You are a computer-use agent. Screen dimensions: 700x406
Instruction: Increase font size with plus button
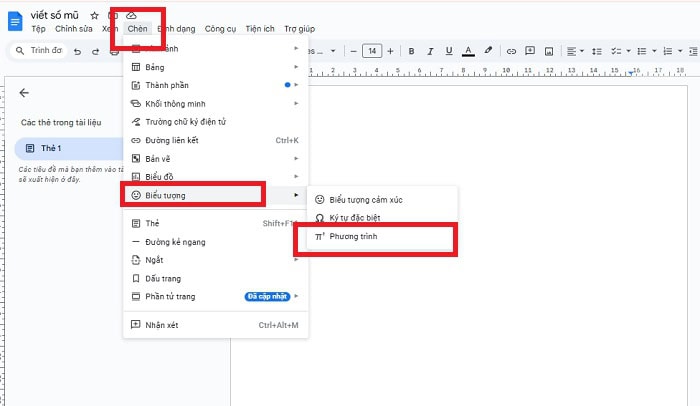click(392, 50)
